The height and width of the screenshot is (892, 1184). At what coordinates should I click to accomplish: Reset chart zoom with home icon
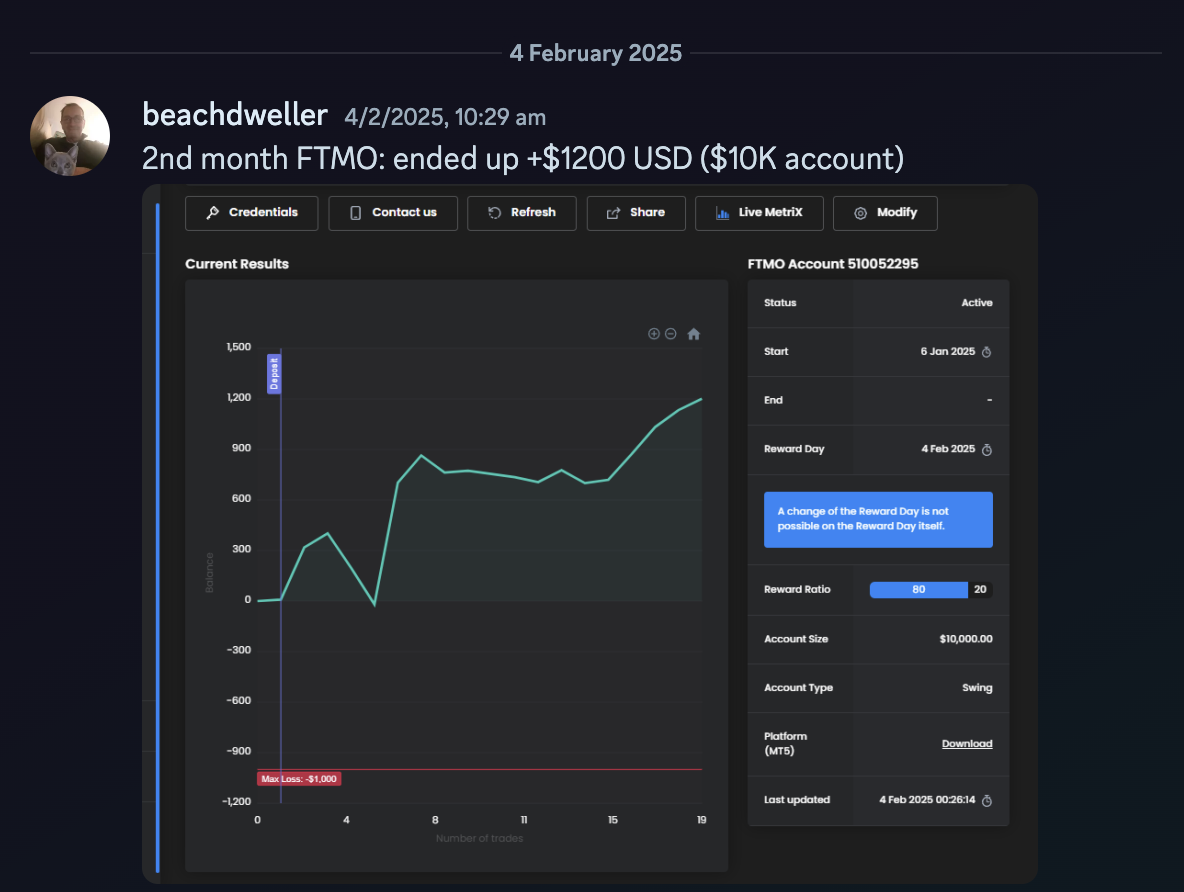tap(693, 334)
